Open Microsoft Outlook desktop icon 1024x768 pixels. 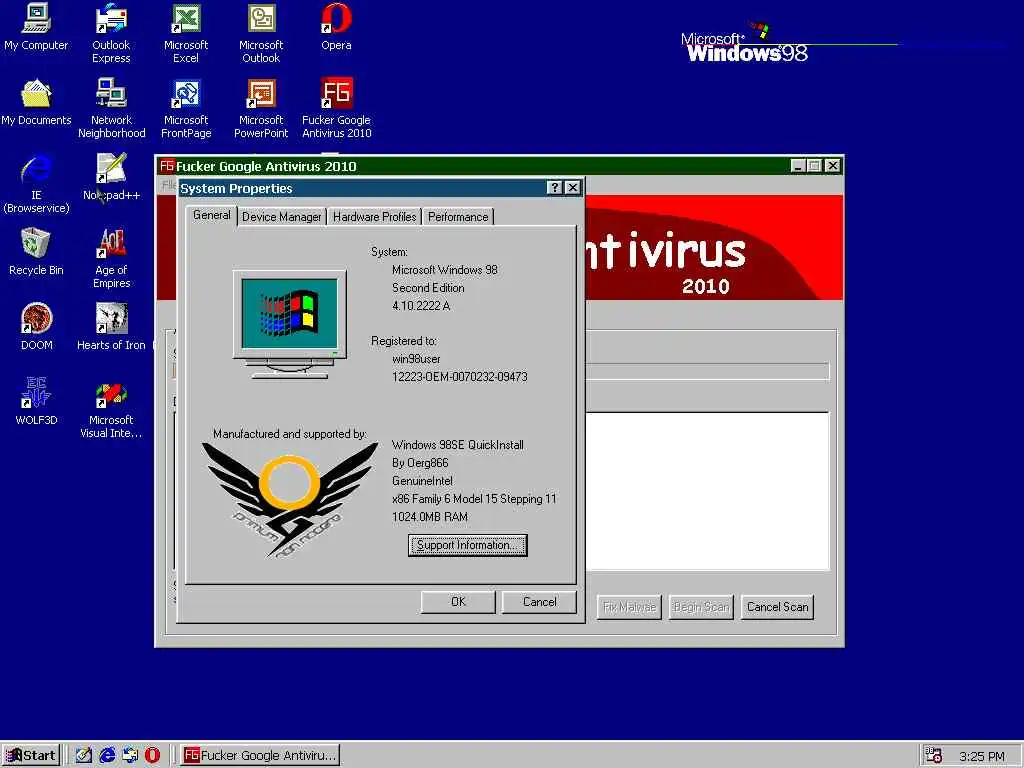point(261,33)
